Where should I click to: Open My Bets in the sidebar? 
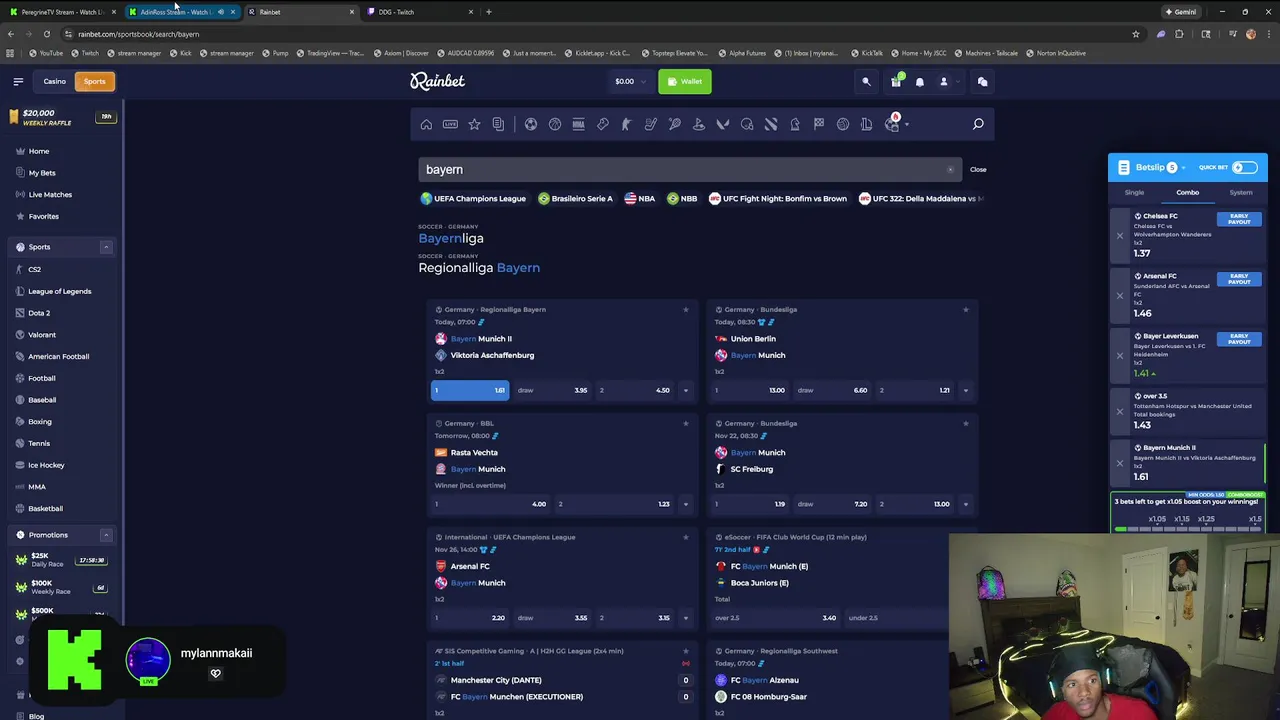(42, 173)
